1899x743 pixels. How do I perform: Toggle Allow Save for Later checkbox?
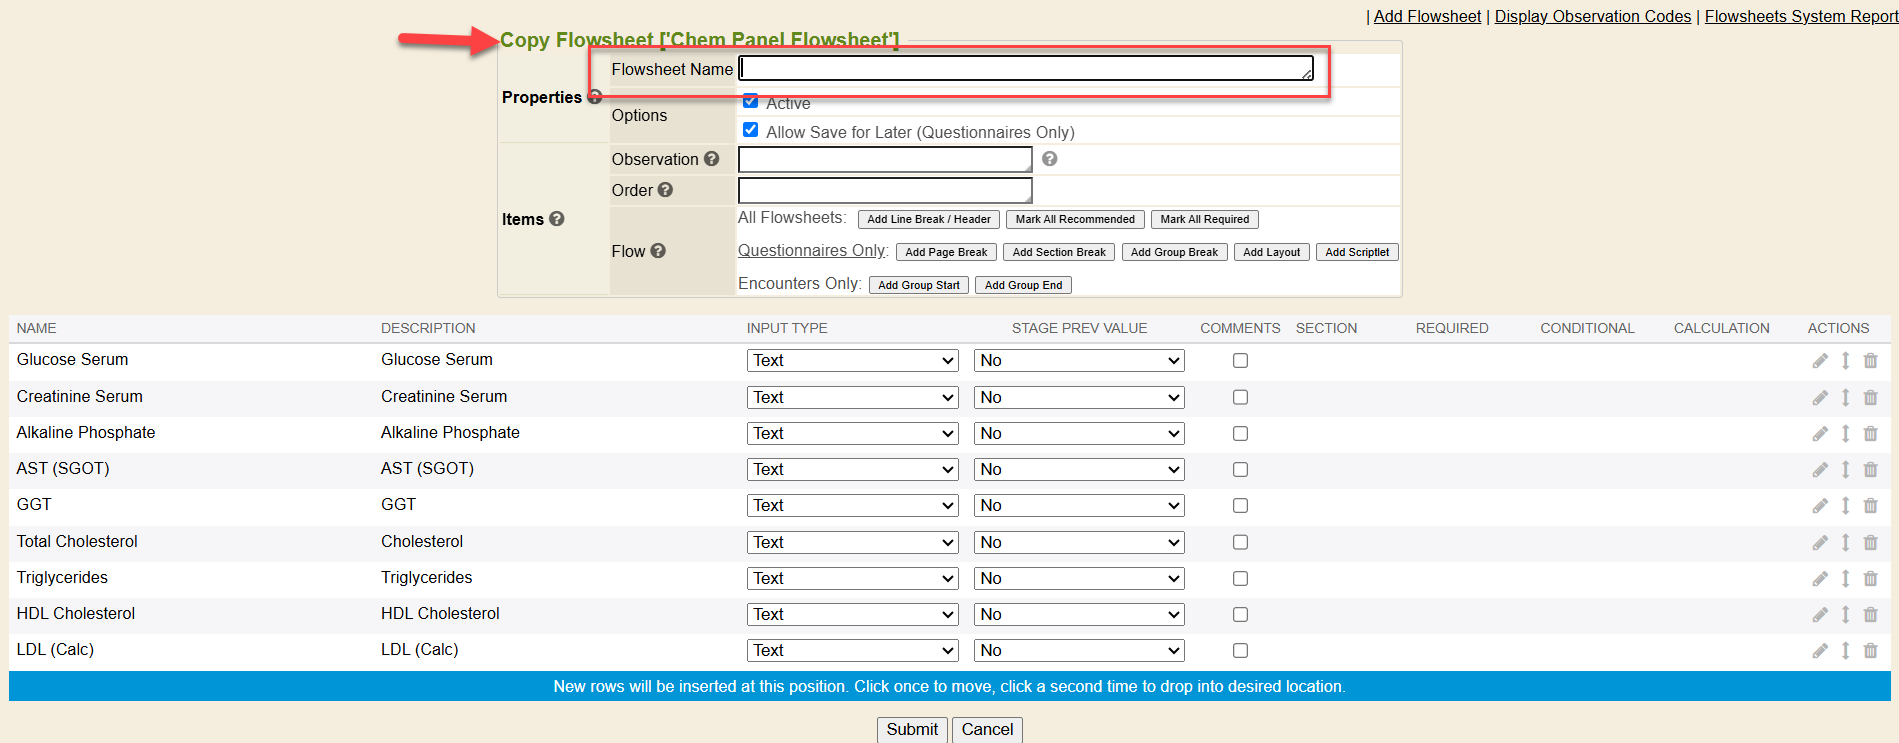(750, 130)
